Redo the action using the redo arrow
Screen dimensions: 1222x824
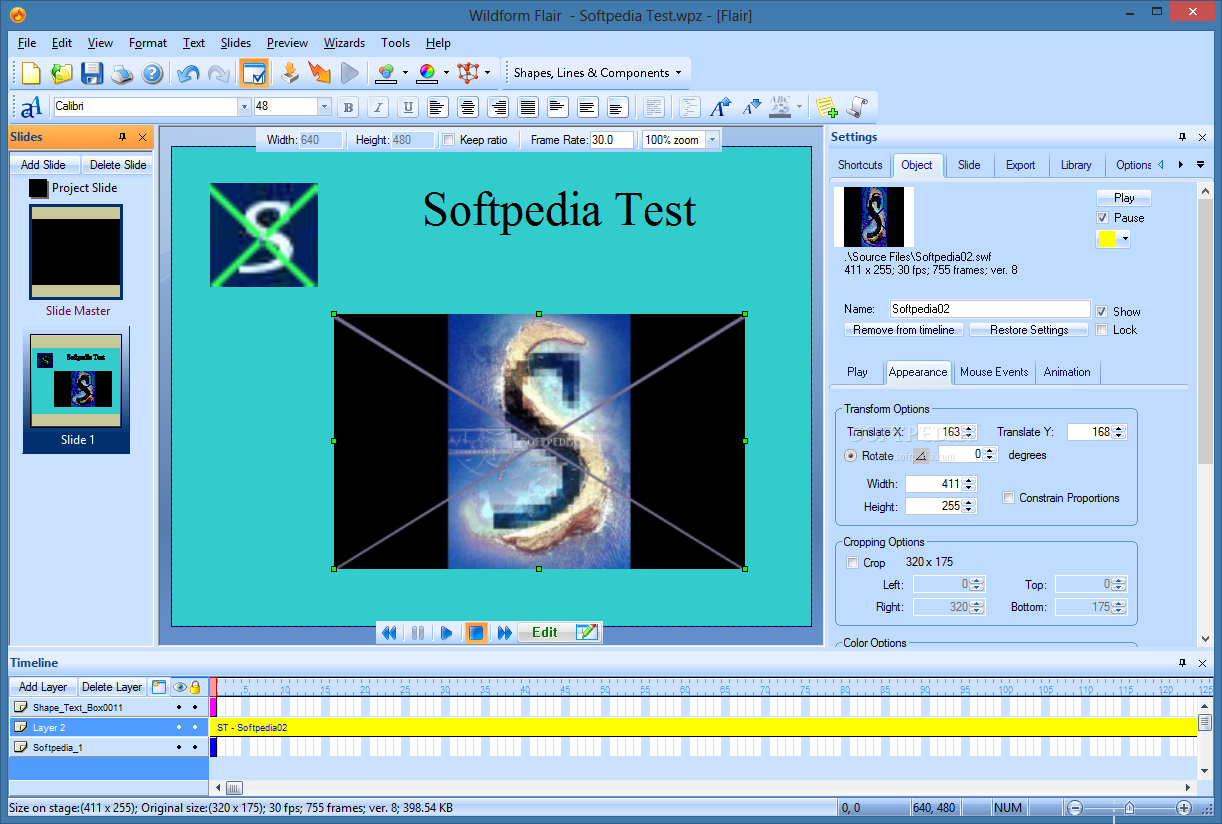pyautogui.click(x=218, y=73)
